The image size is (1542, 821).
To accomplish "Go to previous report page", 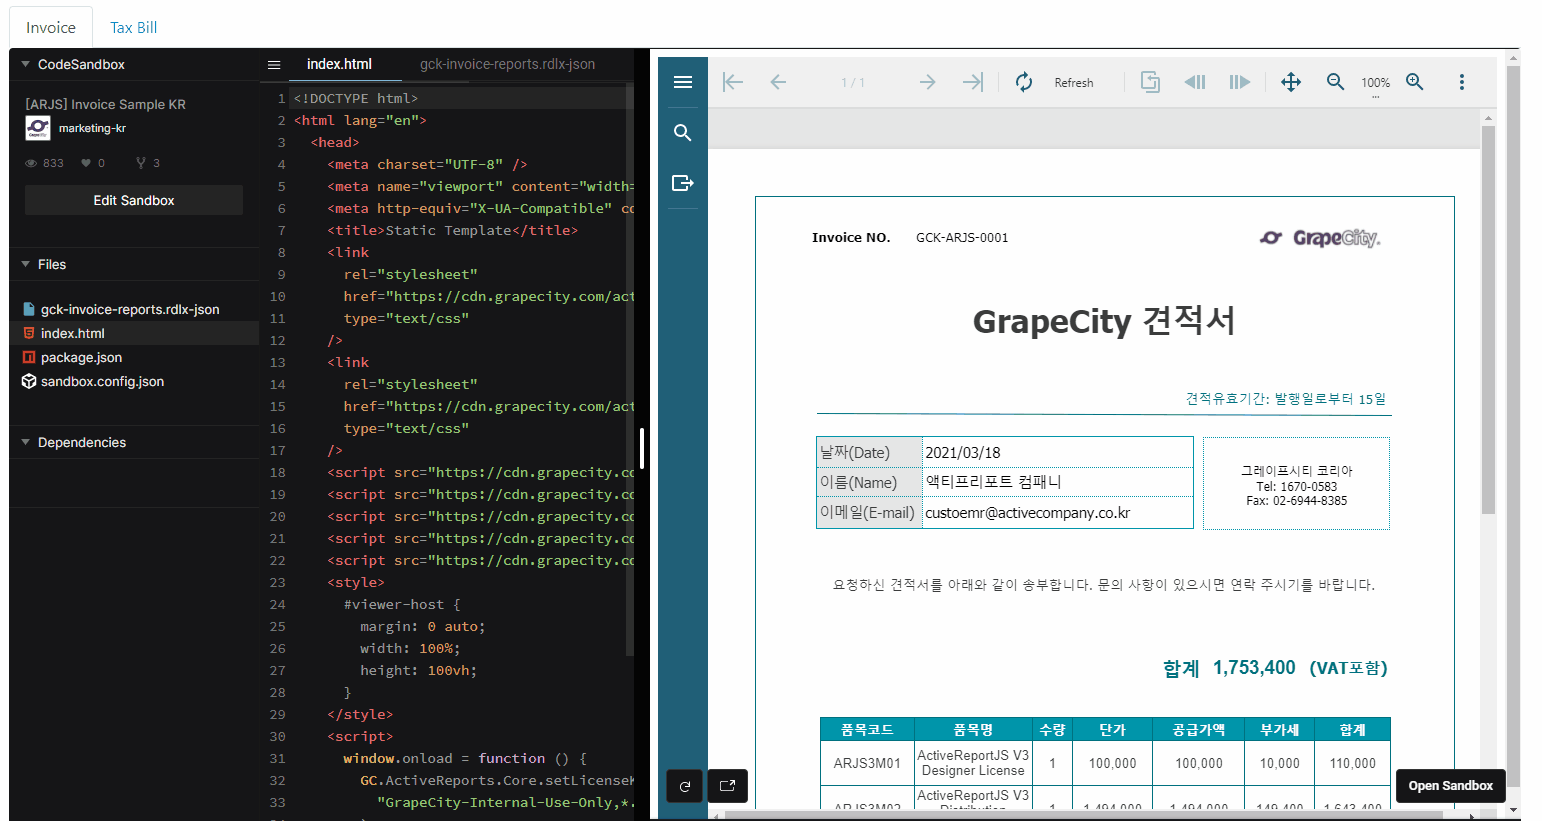I will pos(778,82).
